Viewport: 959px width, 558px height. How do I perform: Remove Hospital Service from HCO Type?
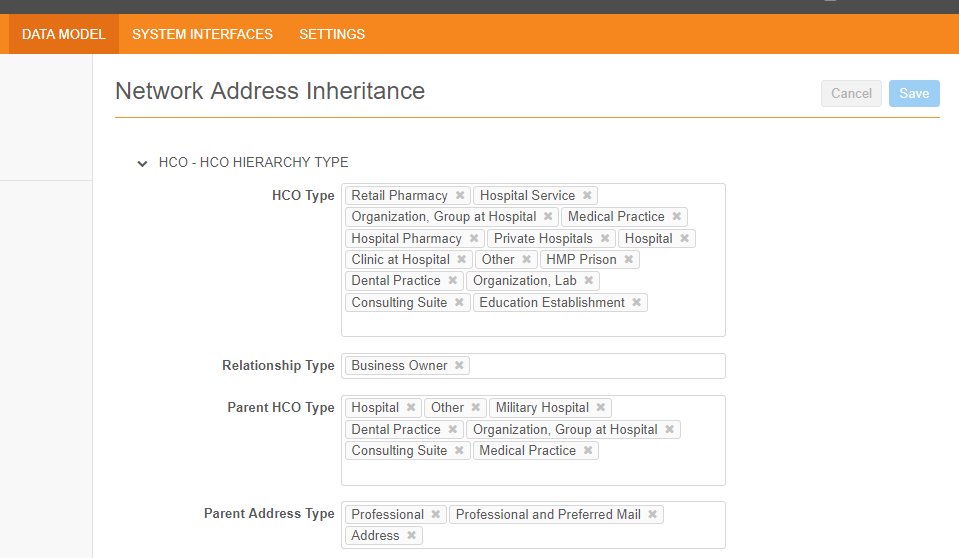(587, 196)
